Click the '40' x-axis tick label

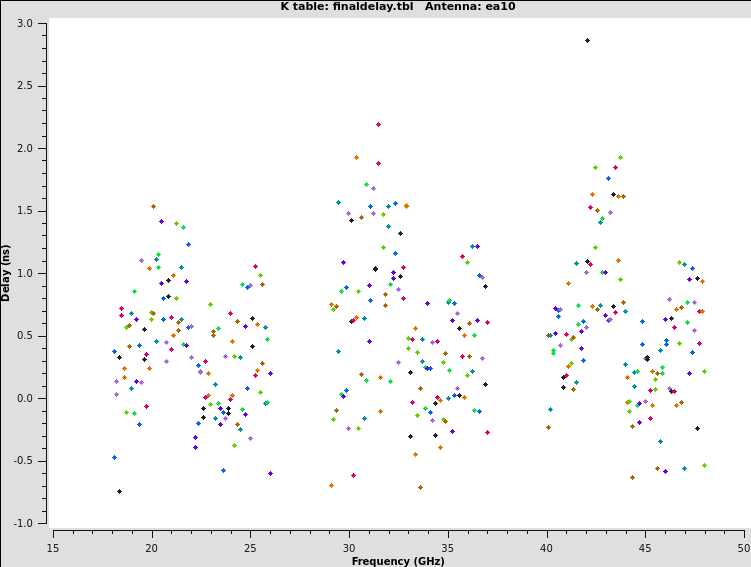tap(546, 547)
